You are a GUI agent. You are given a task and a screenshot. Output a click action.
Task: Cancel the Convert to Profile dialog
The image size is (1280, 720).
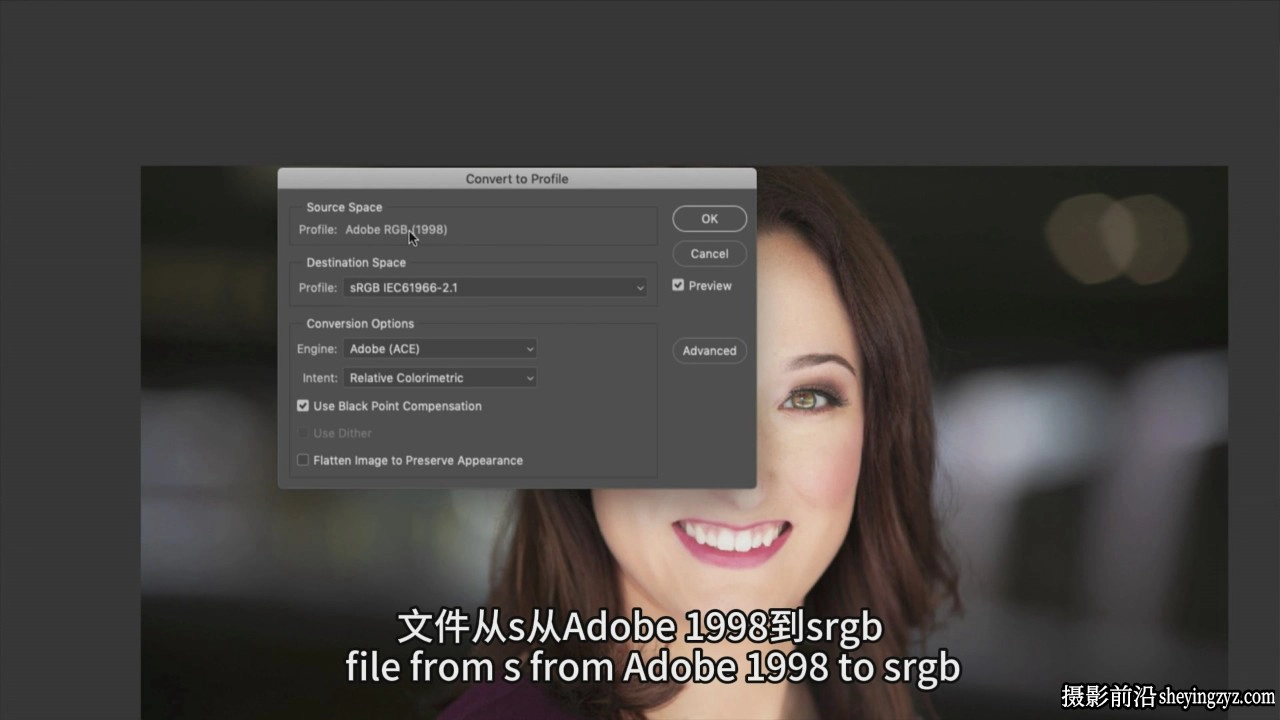pyautogui.click(x=709, y=254)
